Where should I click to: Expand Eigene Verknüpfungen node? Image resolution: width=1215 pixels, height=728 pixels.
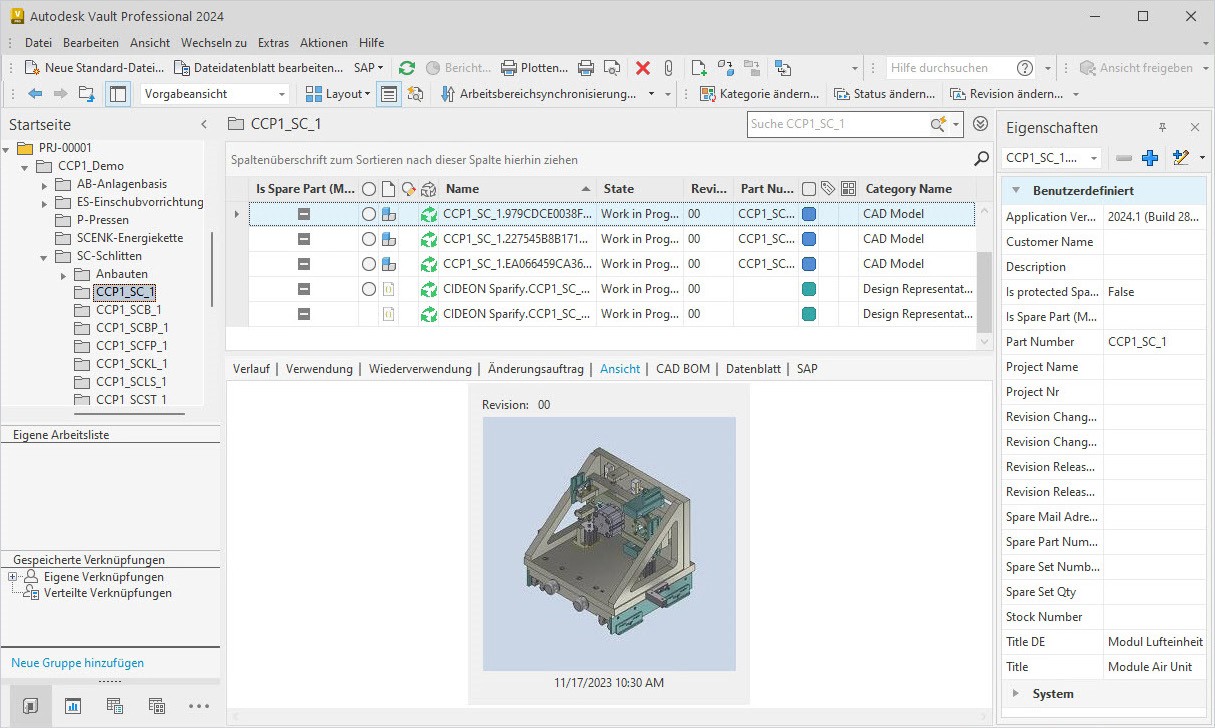13,577
